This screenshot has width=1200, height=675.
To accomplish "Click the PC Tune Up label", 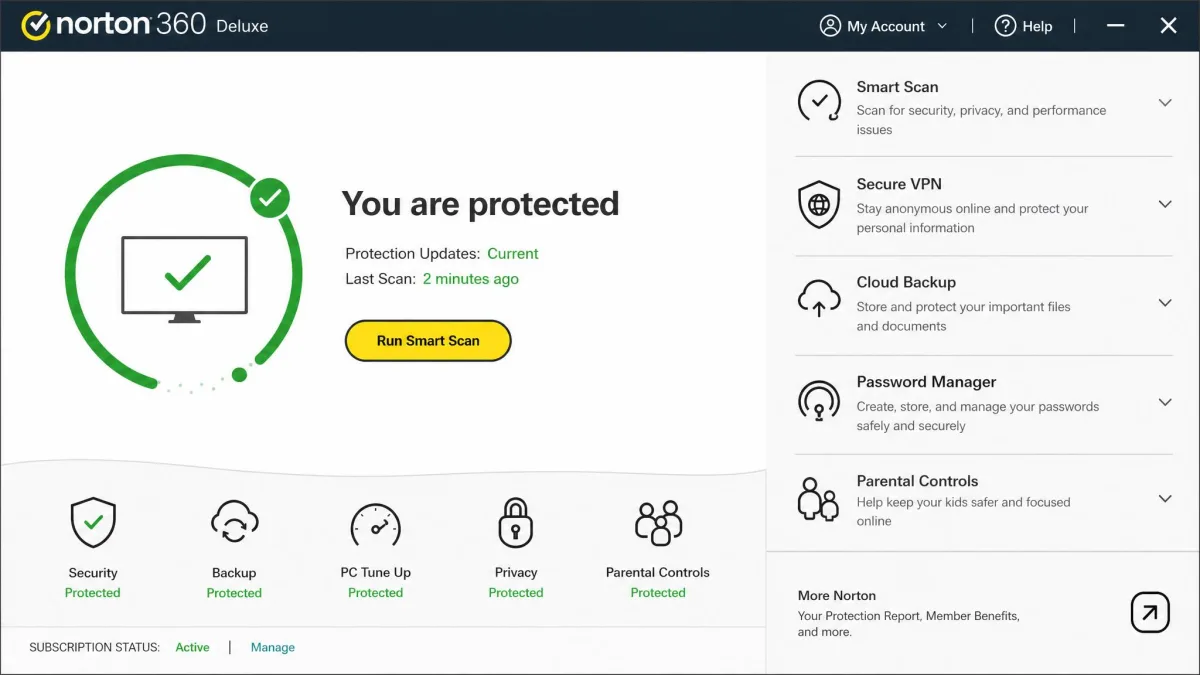I will coord(376,573).
